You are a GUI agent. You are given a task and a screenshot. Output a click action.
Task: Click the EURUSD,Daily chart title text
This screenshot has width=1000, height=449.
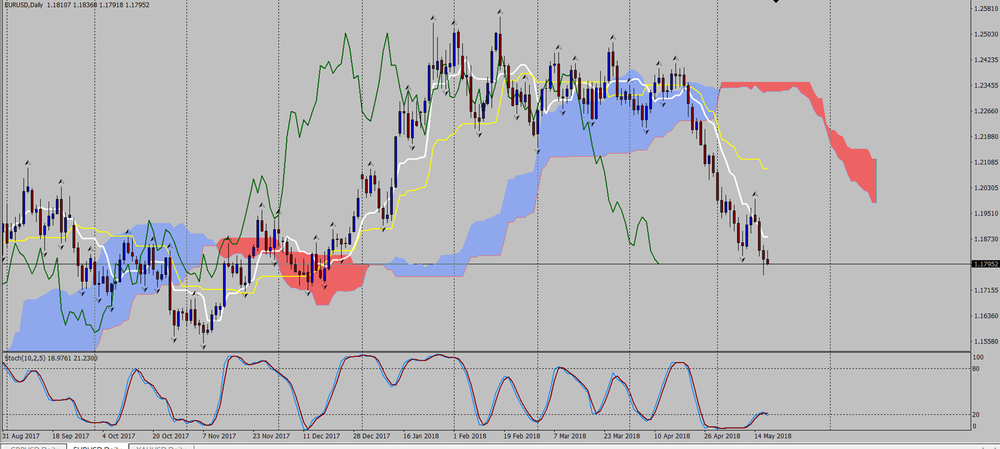coord(22,3)
